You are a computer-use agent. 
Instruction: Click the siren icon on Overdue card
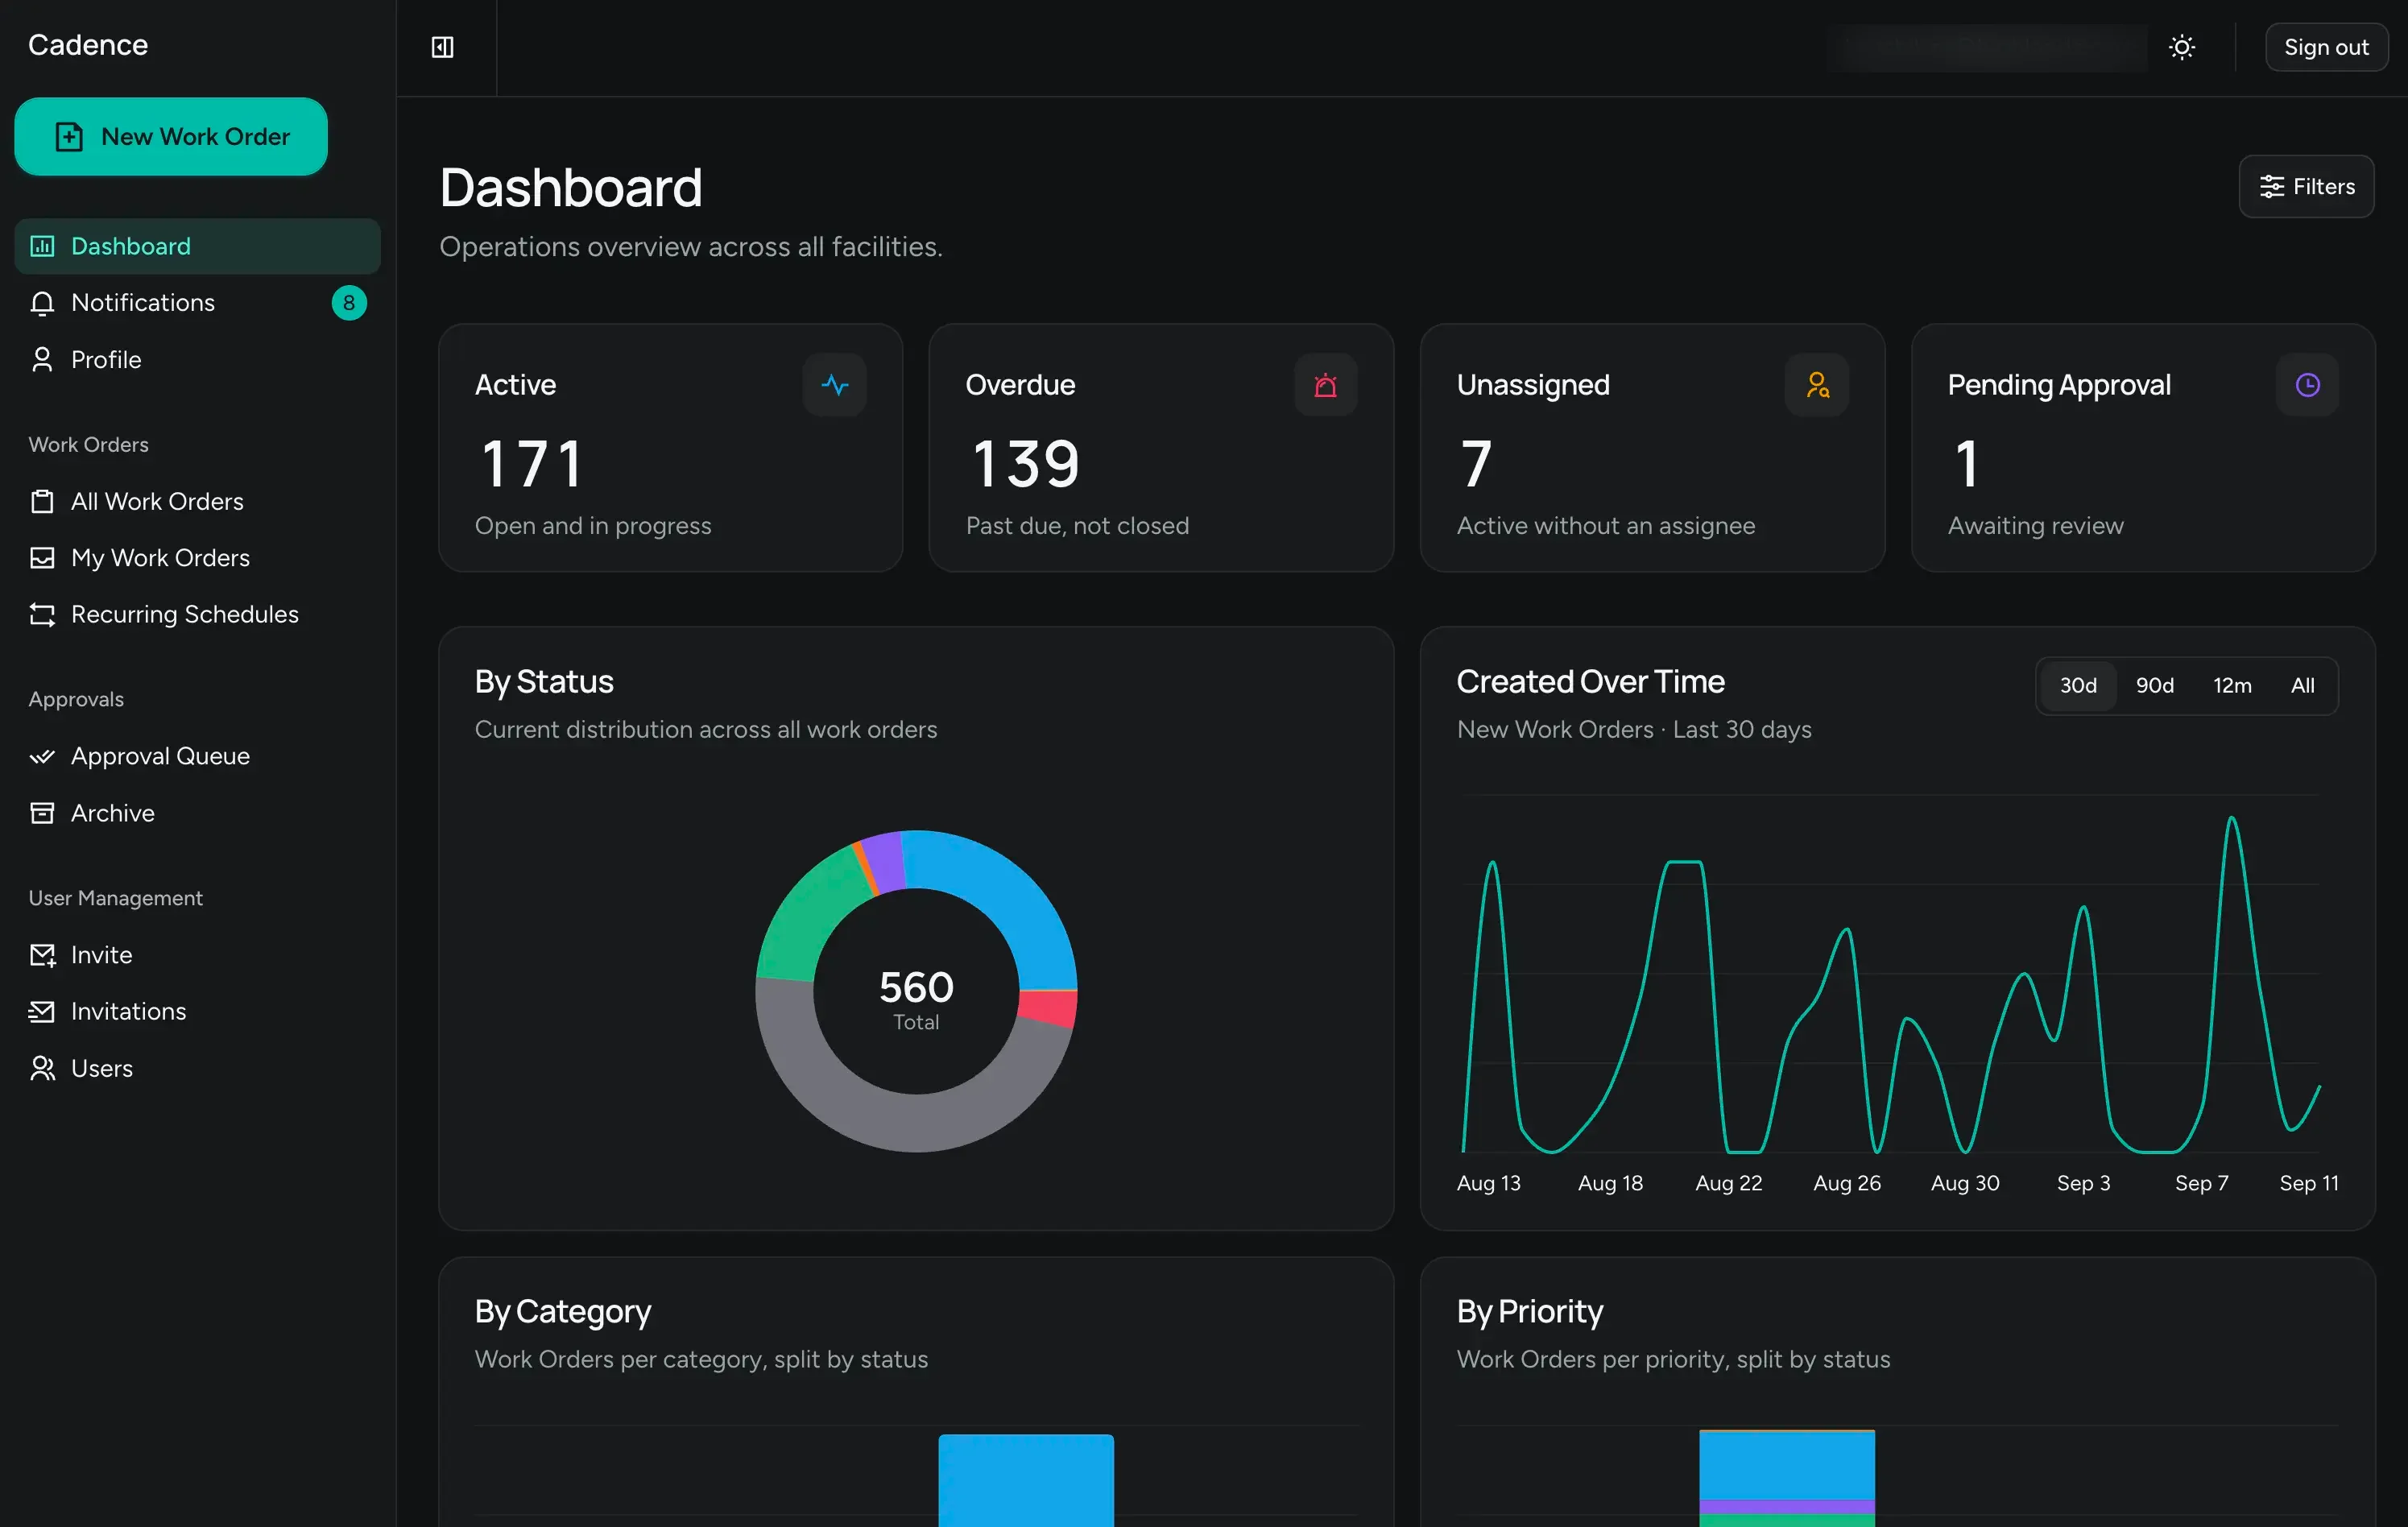click(1325, 385)
